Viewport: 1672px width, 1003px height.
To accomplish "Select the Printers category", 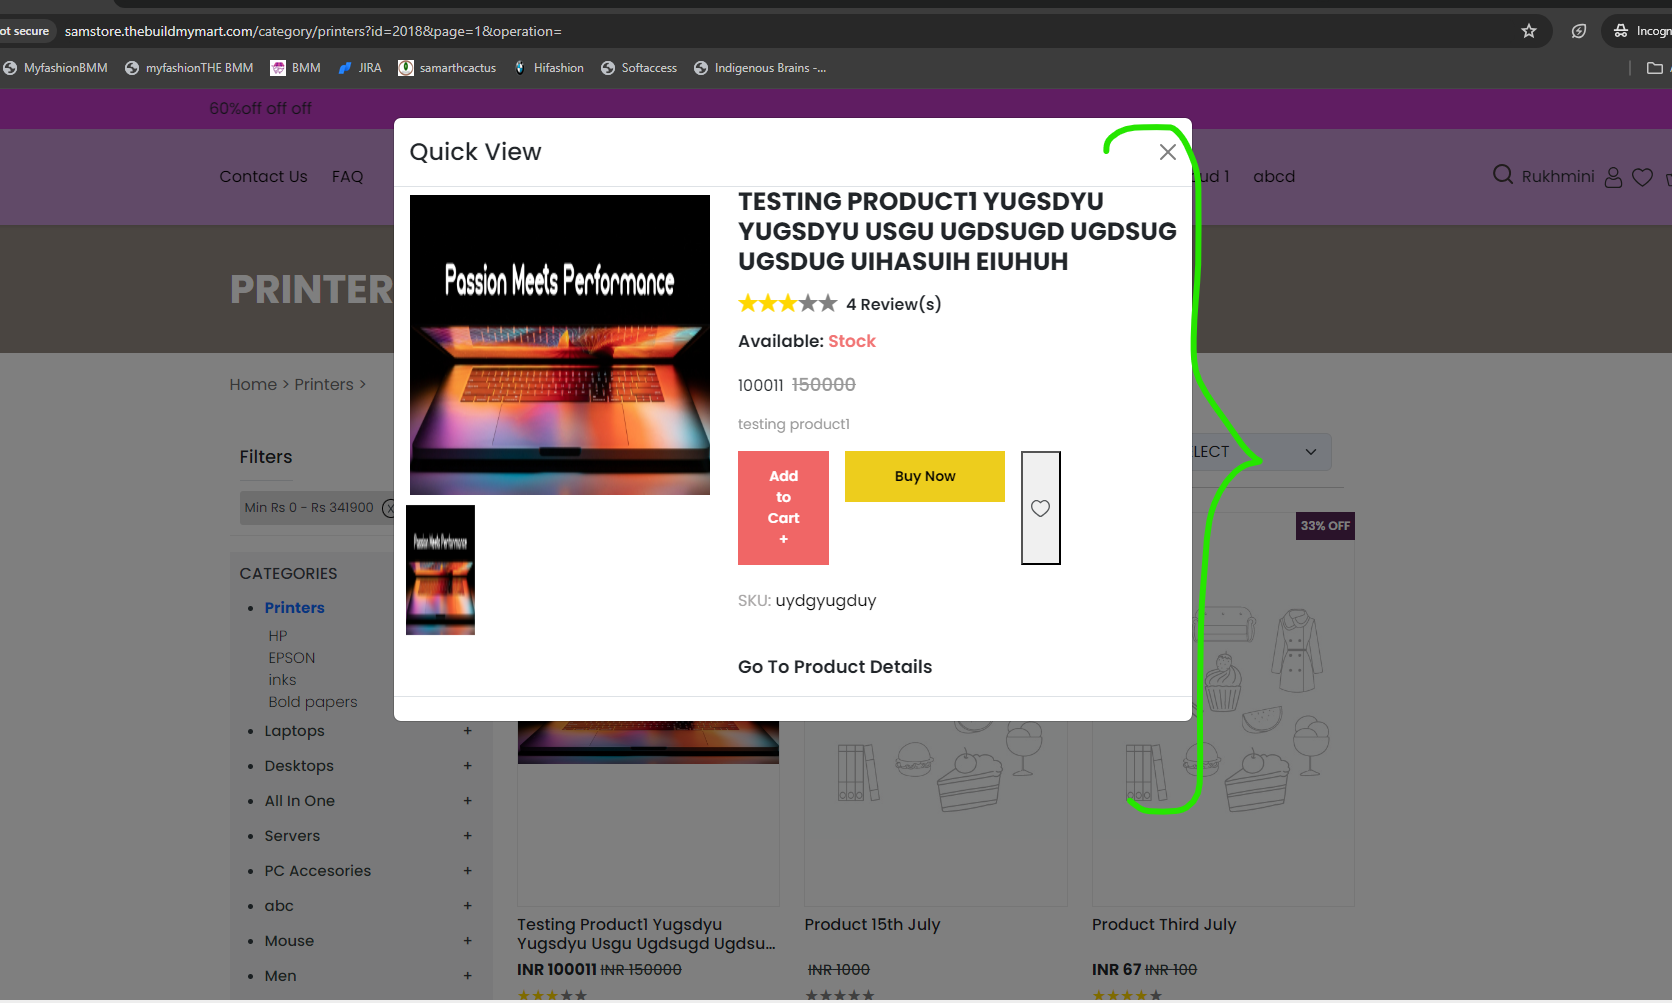I will point(295,608).
